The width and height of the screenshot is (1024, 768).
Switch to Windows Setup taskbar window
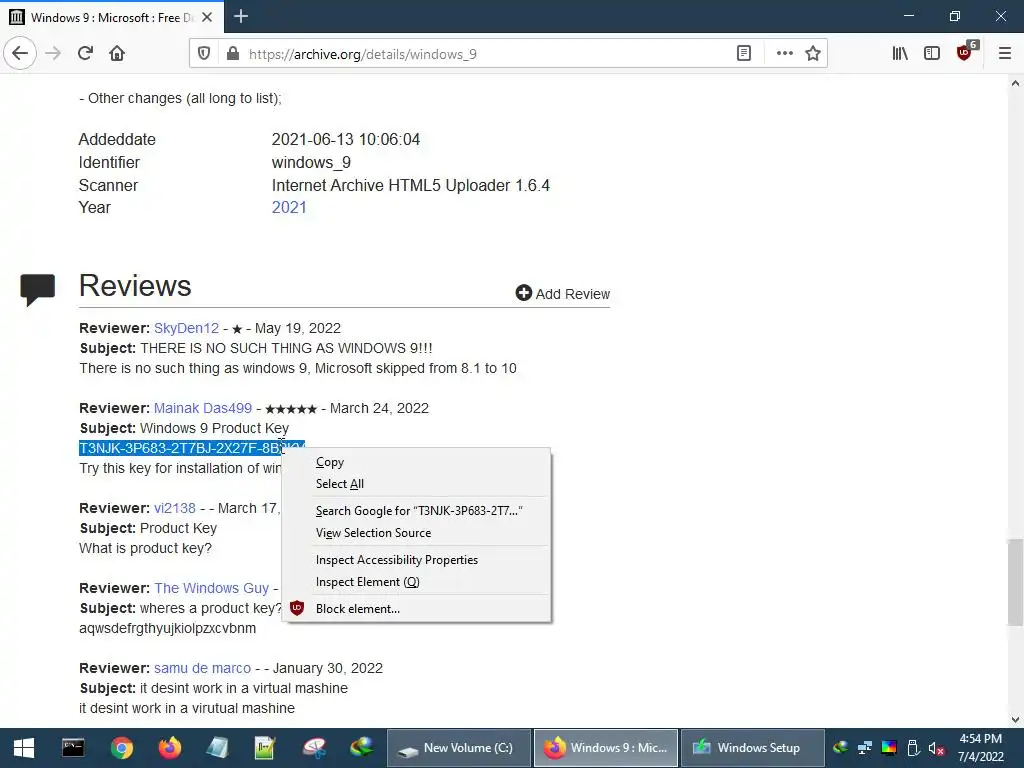click(x=752, y=748)
